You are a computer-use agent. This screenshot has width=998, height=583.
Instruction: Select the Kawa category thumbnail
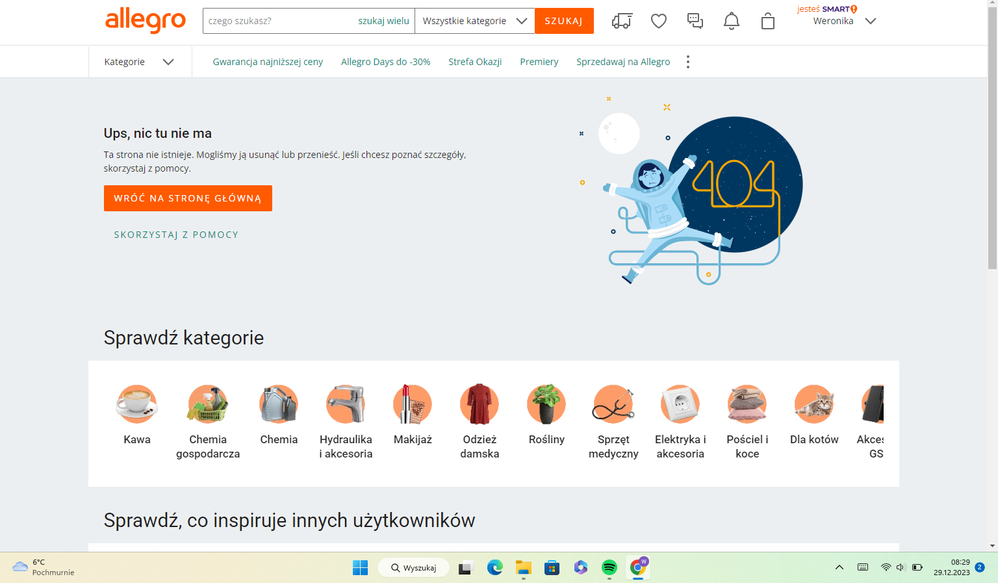click(x=137, y=405)
